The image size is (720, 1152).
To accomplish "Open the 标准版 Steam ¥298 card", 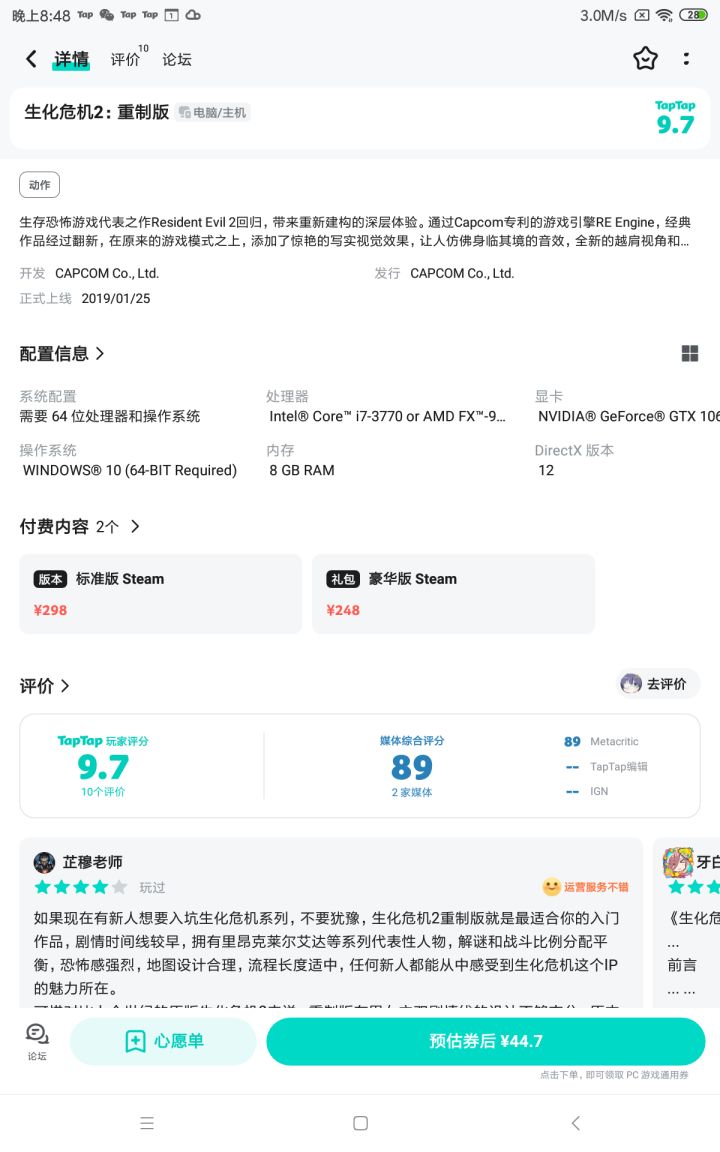I will (161, 594).
